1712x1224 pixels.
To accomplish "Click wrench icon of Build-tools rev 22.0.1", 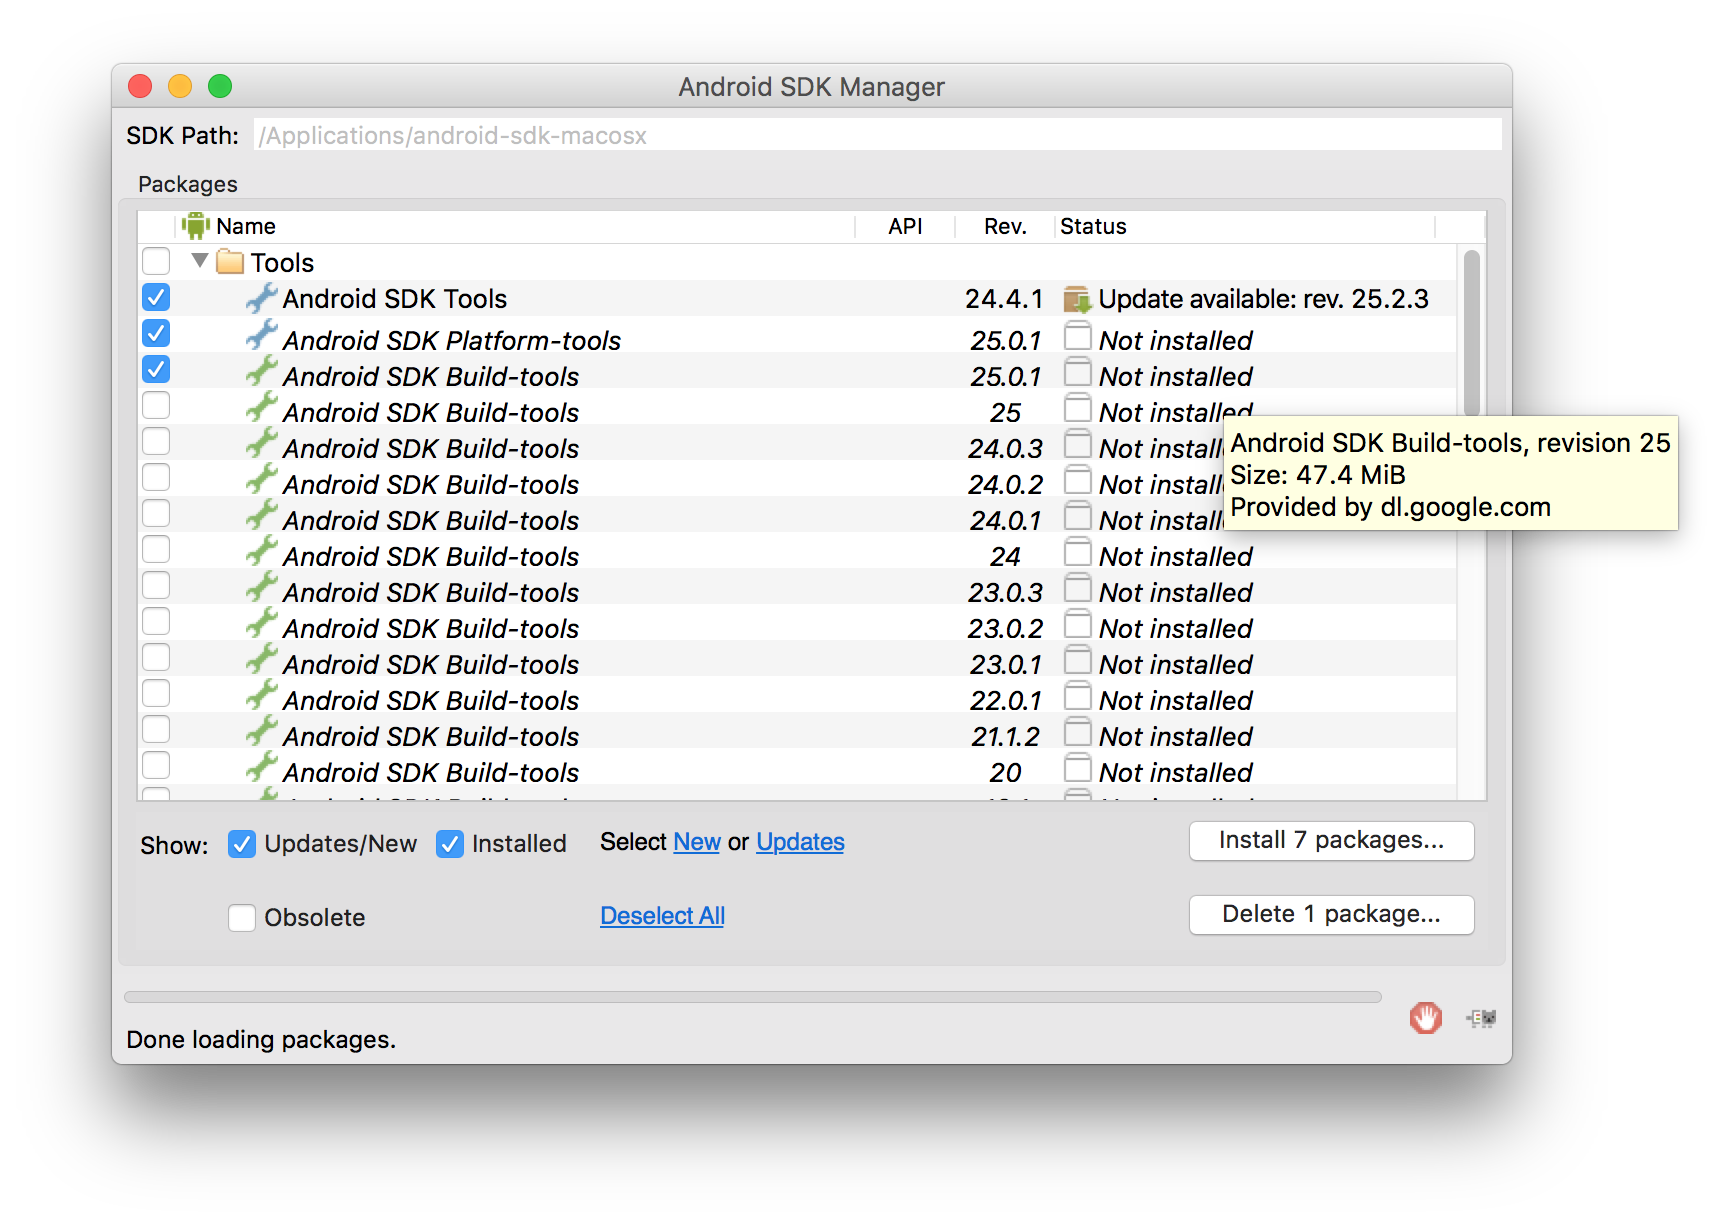I will [261, 696].
